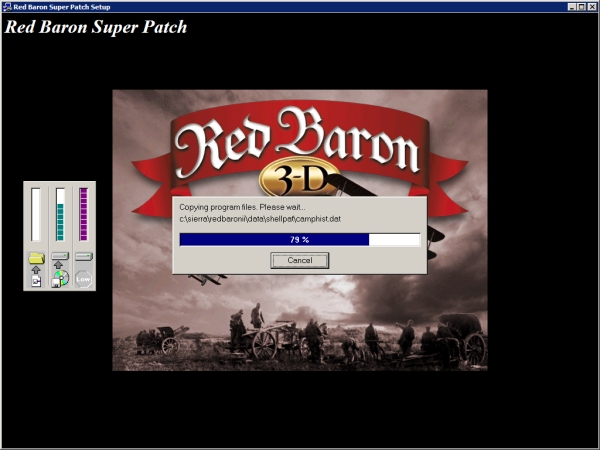Minimize the Red Baron Super Patch Setup window
600x450 pixels.
coord(571,6)
